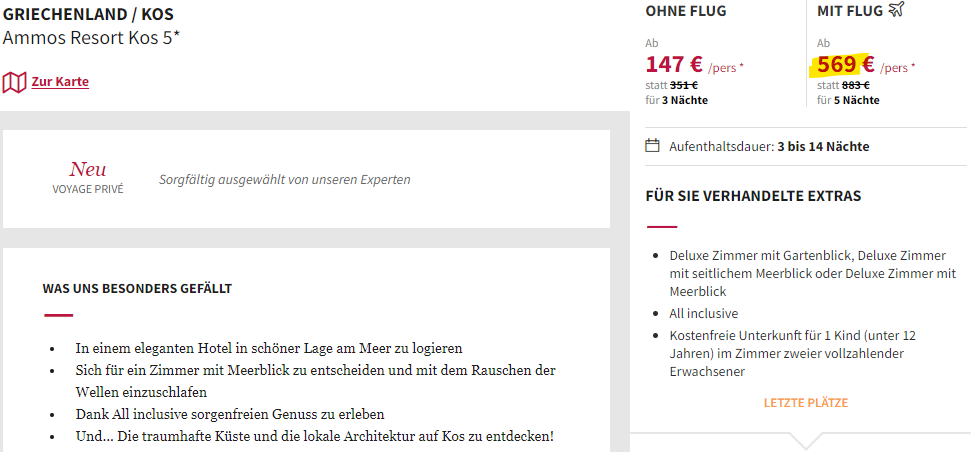Click the calendar icon beside Aufenthaltsdauer
Screen dimensions: 971x452
[652, 146]
